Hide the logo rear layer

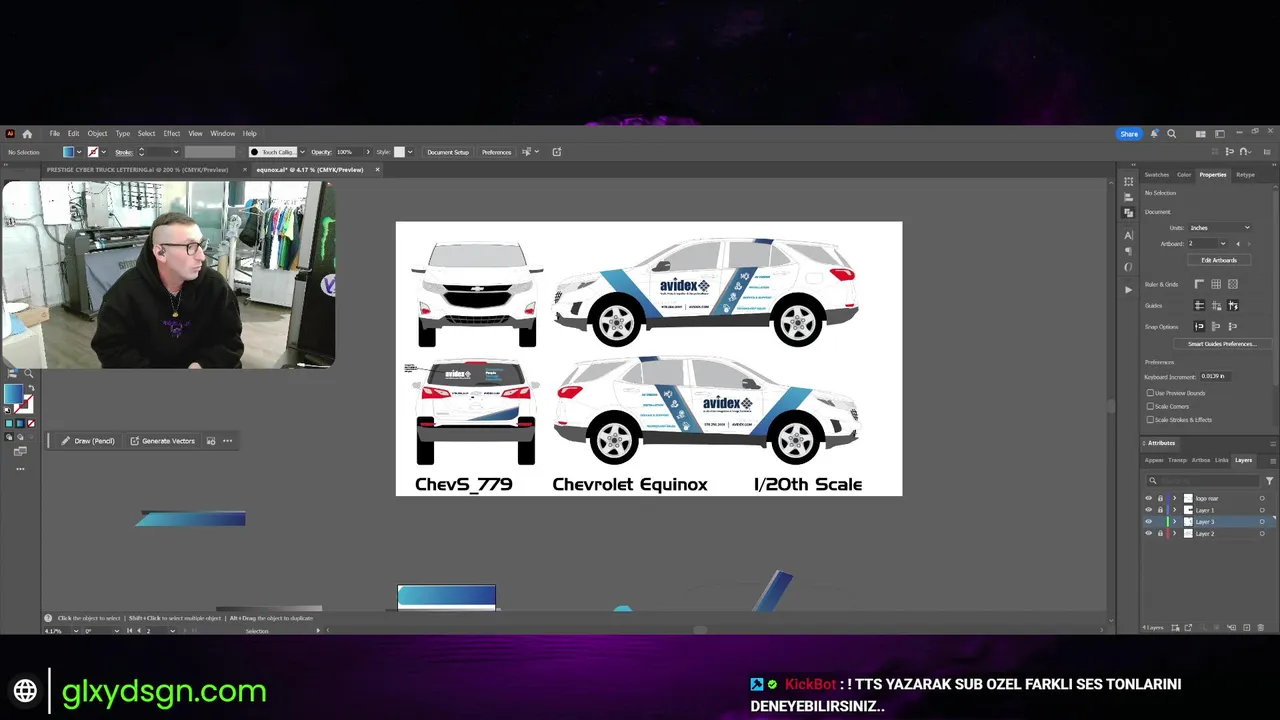coord(1148,498)
